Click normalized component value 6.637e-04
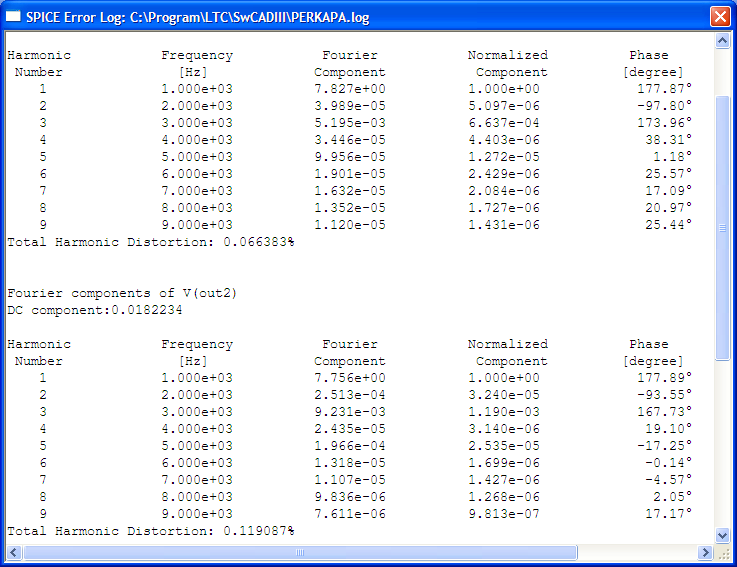This screenshot has width=737, height=567. [x=504, y=123]
